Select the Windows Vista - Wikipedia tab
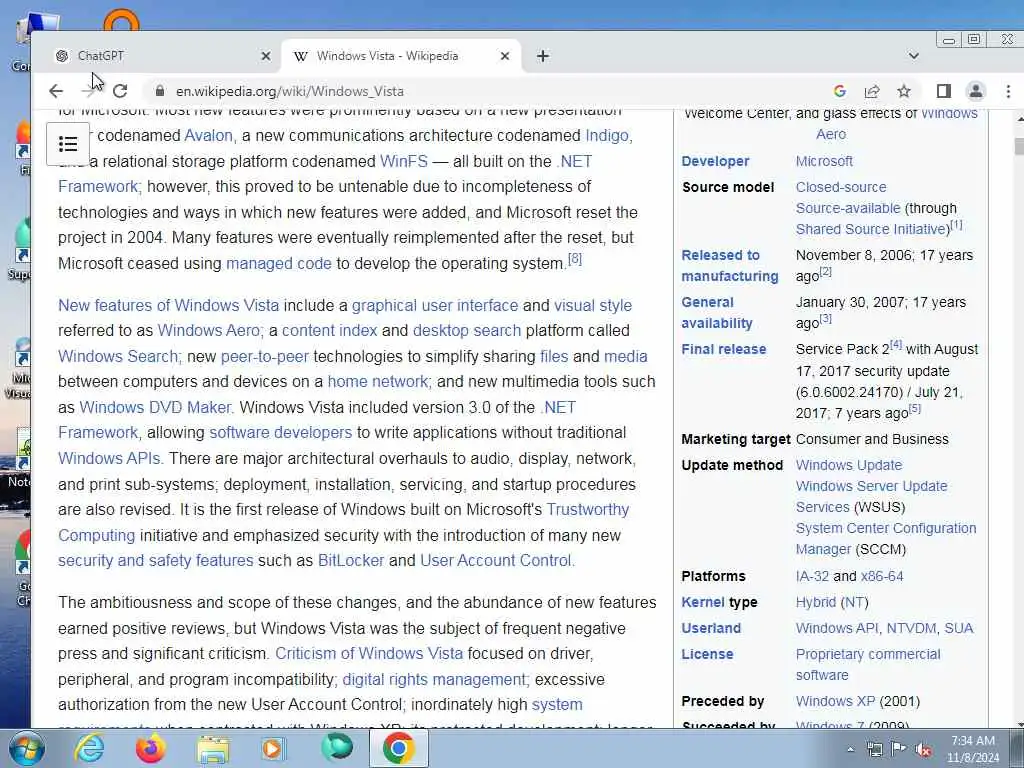 tap(401, 56)
